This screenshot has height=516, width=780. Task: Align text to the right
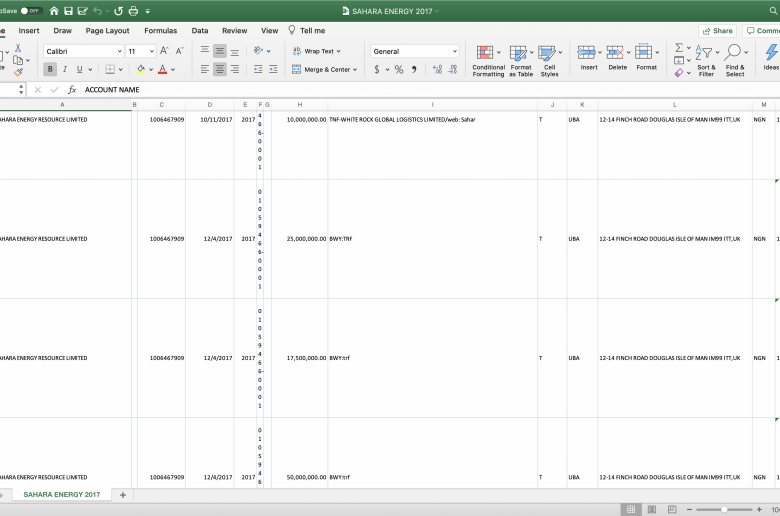235,70
